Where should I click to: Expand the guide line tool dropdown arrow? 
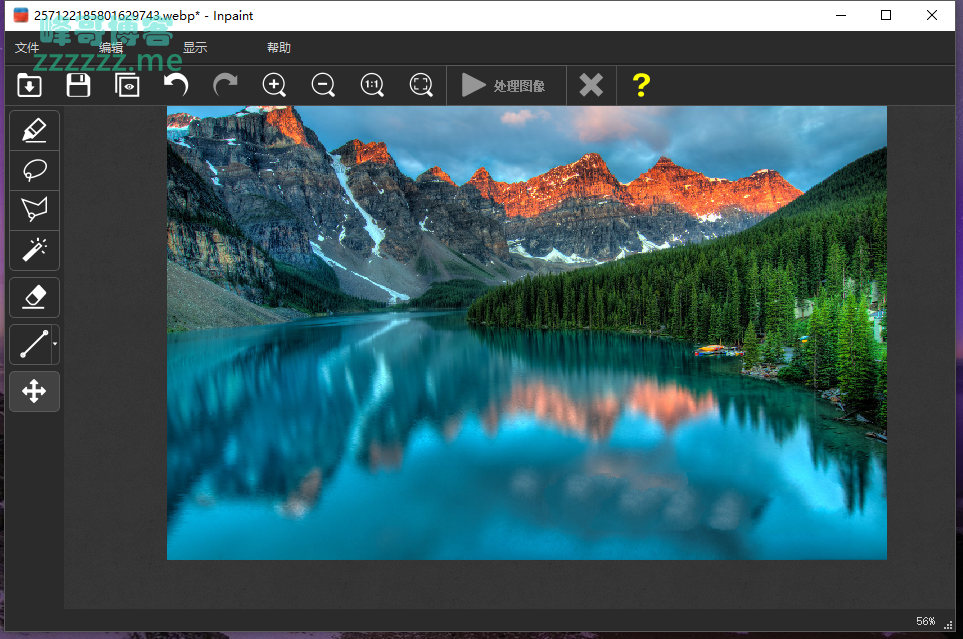pos(55,344)
